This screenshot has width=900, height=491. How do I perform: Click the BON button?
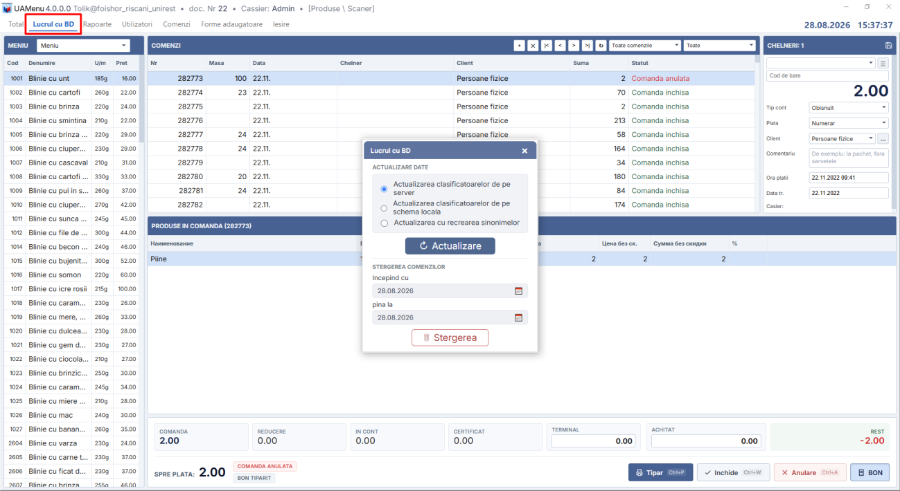[x=870, y=472]
